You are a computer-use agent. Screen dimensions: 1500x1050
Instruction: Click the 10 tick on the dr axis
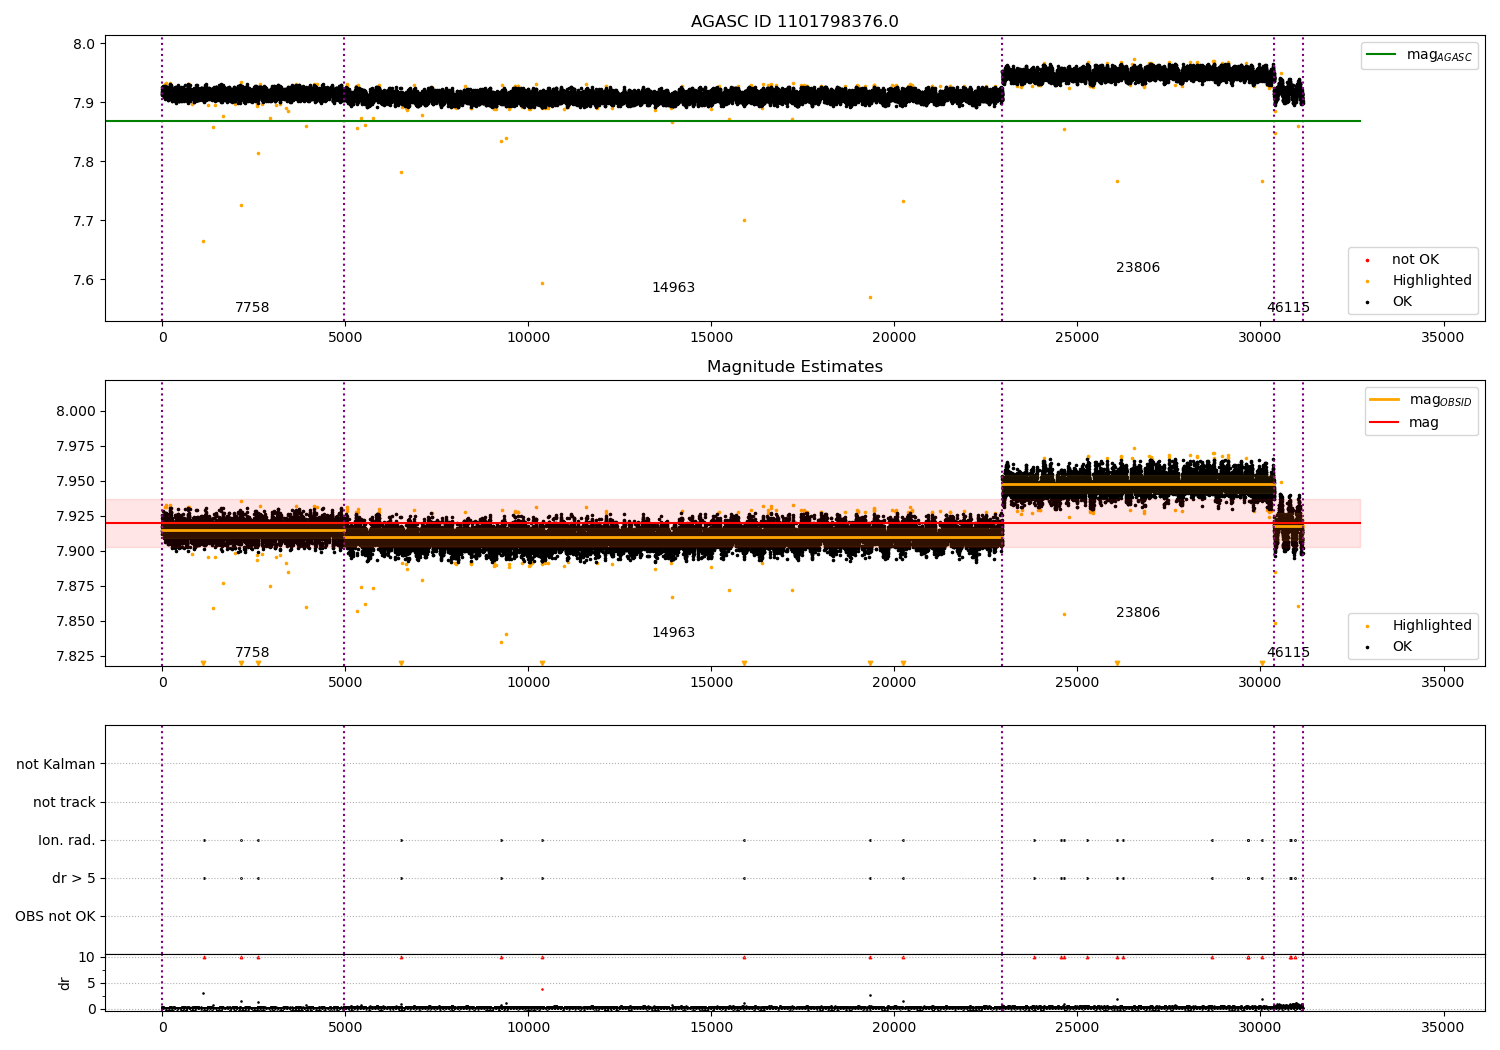87,958
